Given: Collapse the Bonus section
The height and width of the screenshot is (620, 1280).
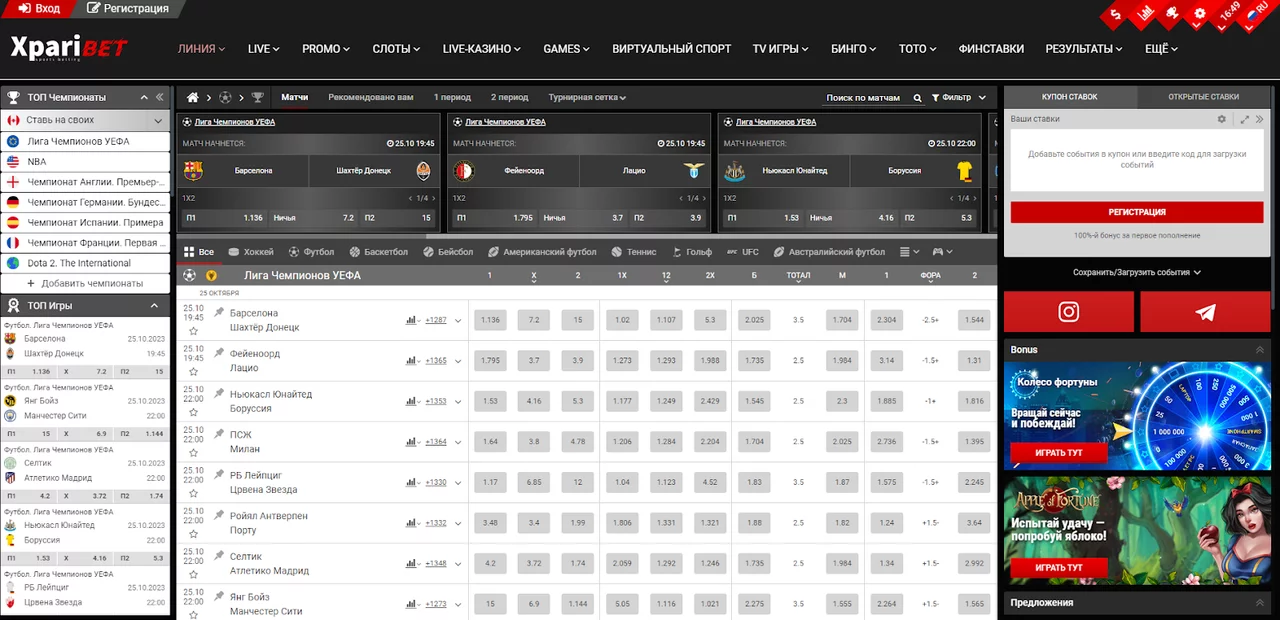Looking at the screenshot, I should tap(1260, 350).
